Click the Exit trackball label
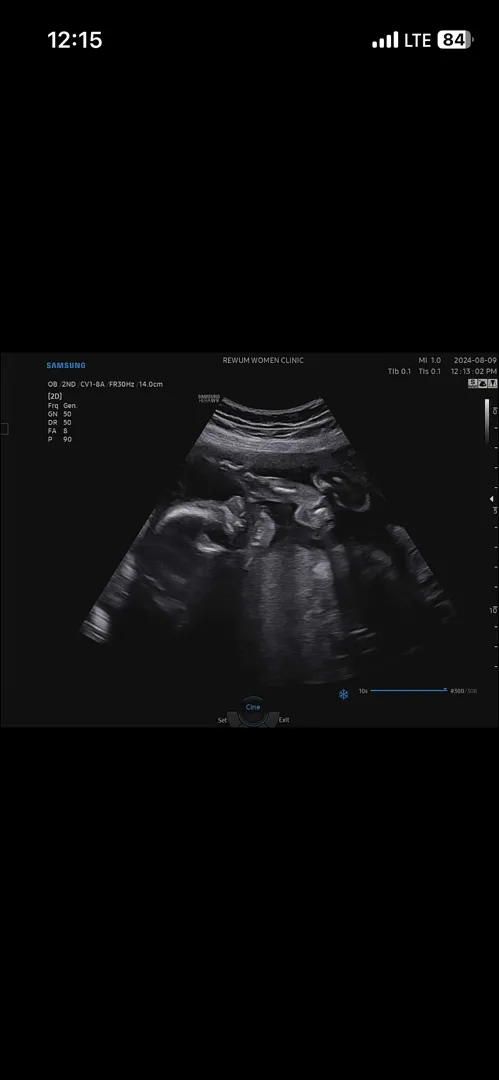The height and width of the screenshot is (1080, 499). click(x=284, y=720)
